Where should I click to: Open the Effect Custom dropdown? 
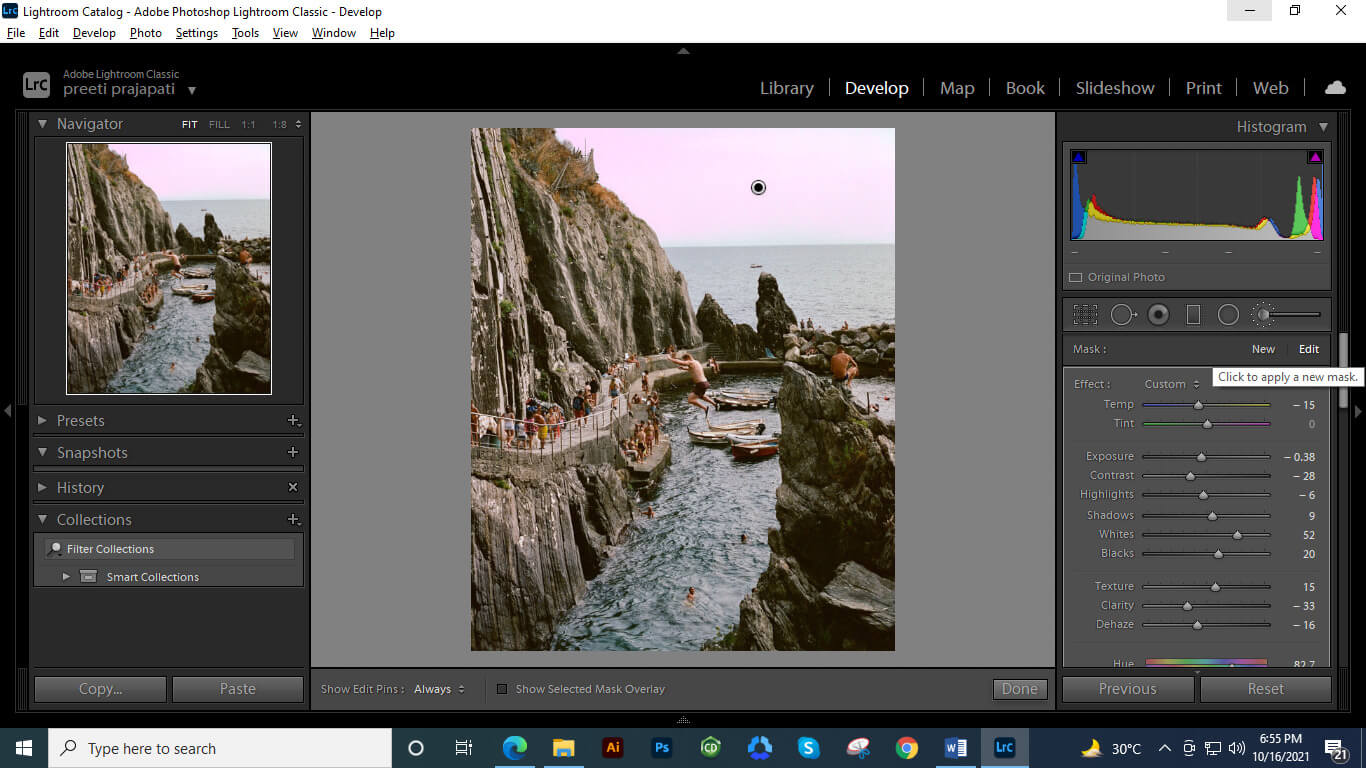click(x=1171, y=383)
